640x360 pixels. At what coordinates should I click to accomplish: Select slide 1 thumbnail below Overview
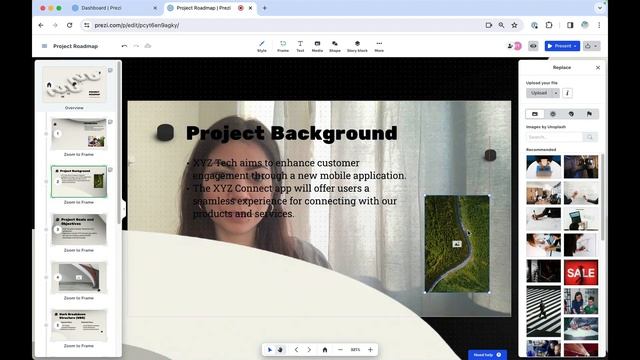click(79, 134)
